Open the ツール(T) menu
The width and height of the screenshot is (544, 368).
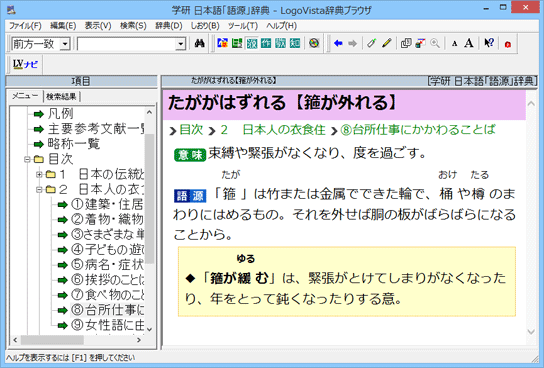pyautogui.click(x=243, y=26)
